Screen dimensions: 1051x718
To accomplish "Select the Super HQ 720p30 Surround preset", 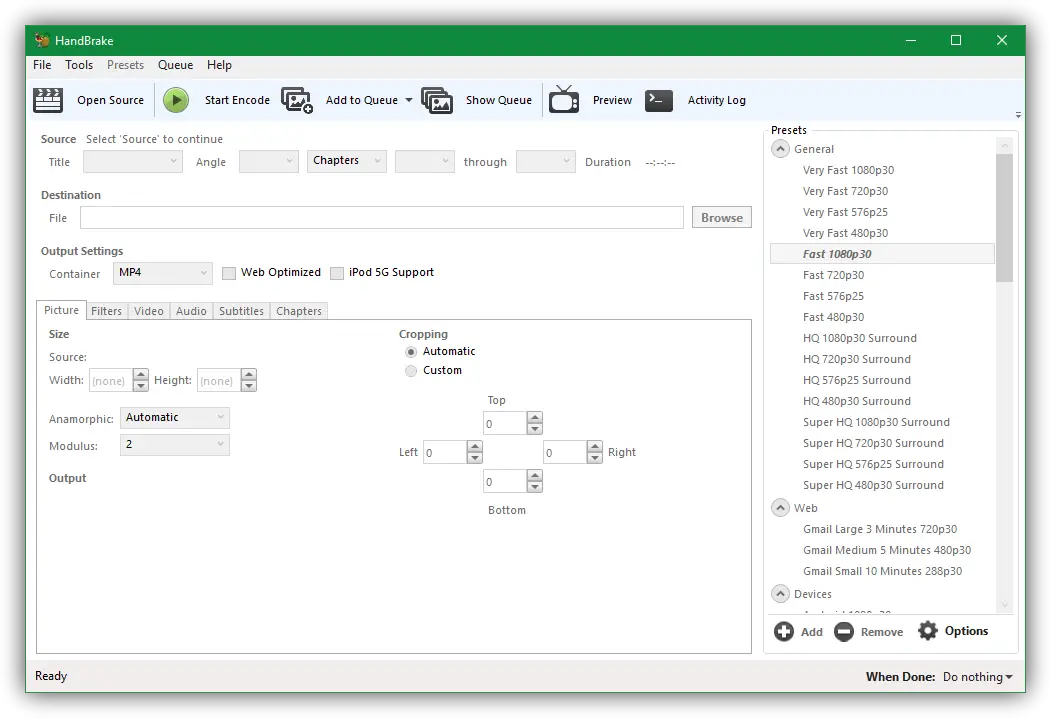I will (873, 443).
